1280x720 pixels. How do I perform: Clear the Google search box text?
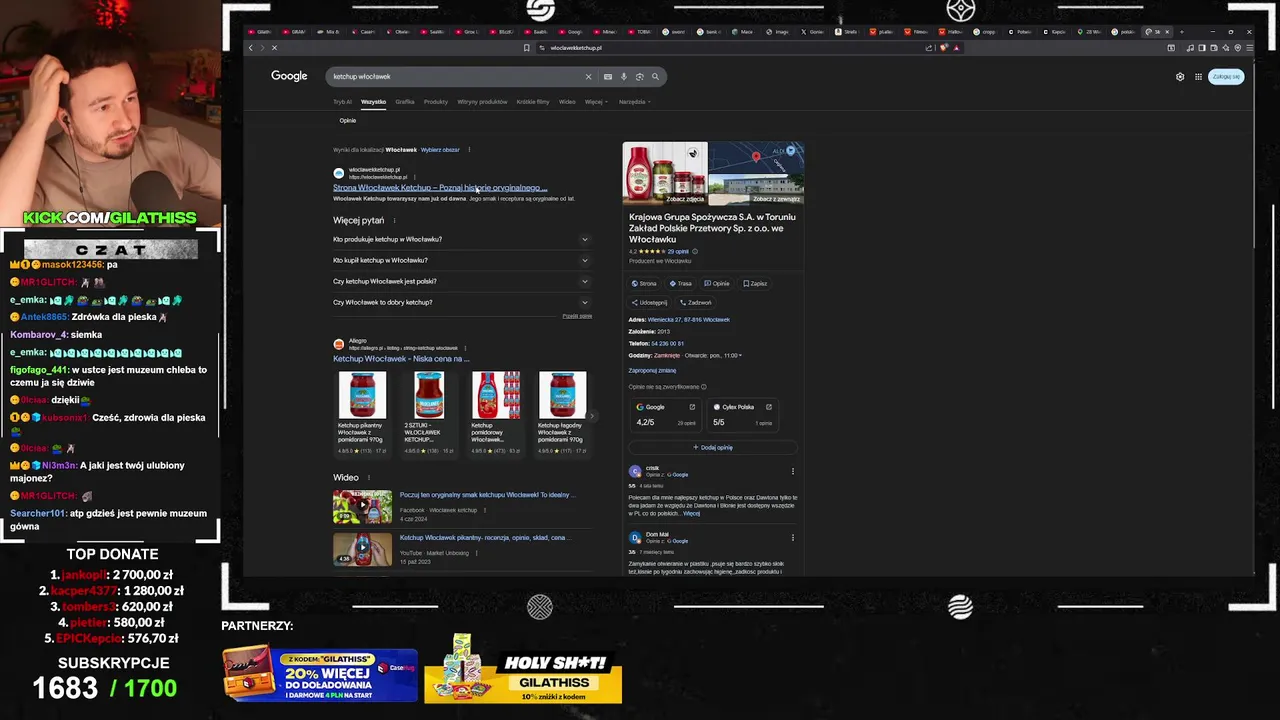click(588, 76)
